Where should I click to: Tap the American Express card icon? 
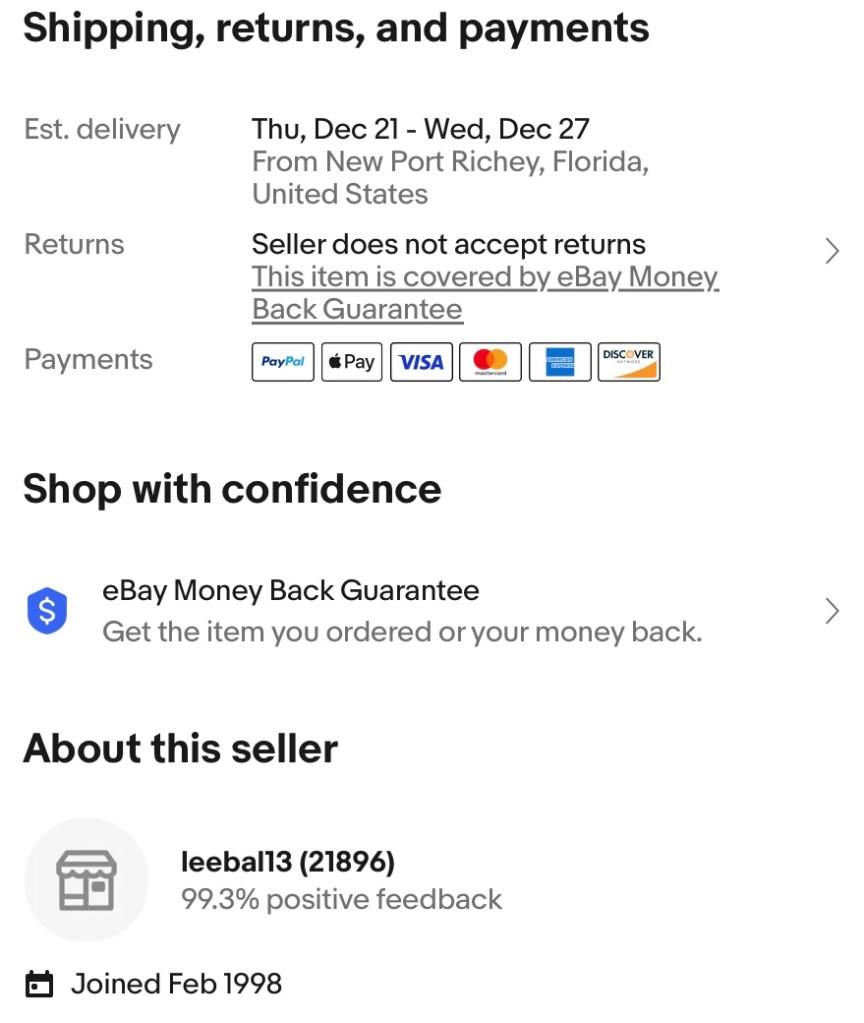[560, 362]
